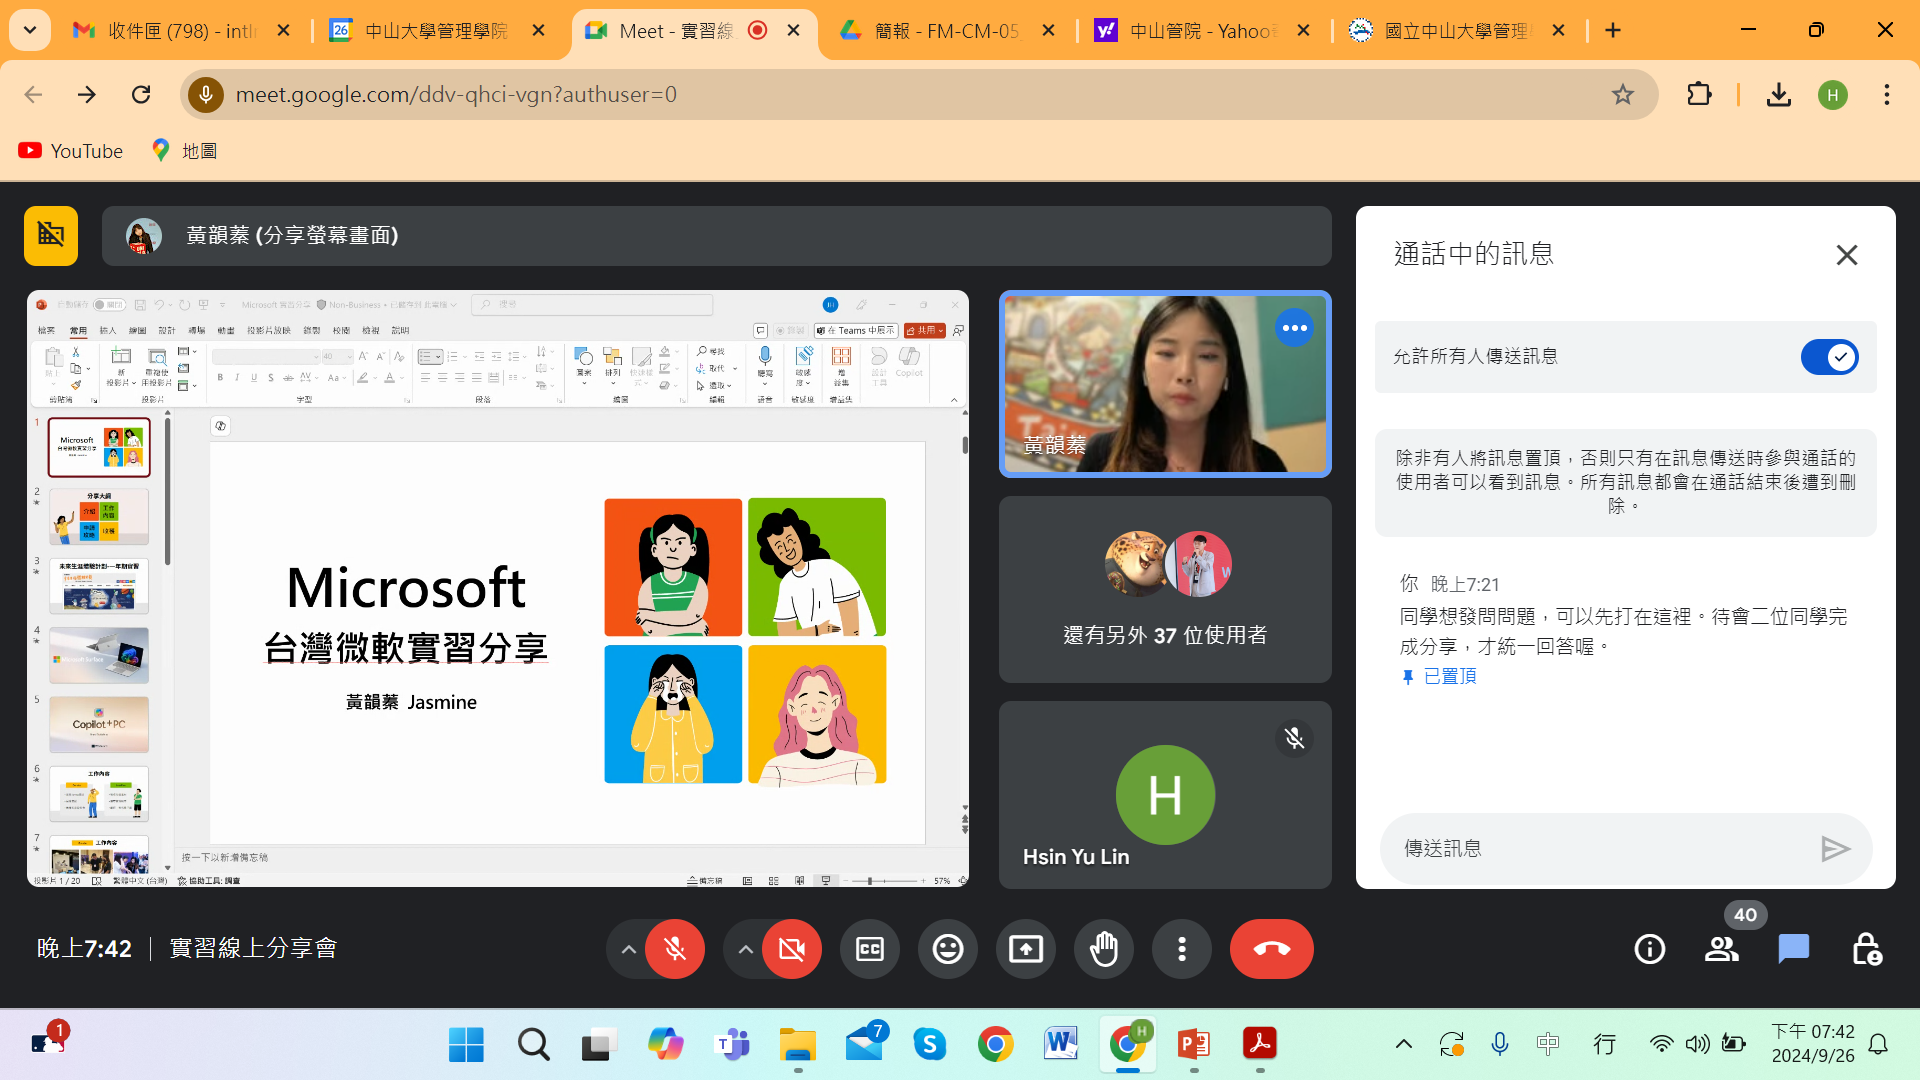Open Chrome three-dot menu

coord(1887,94)
